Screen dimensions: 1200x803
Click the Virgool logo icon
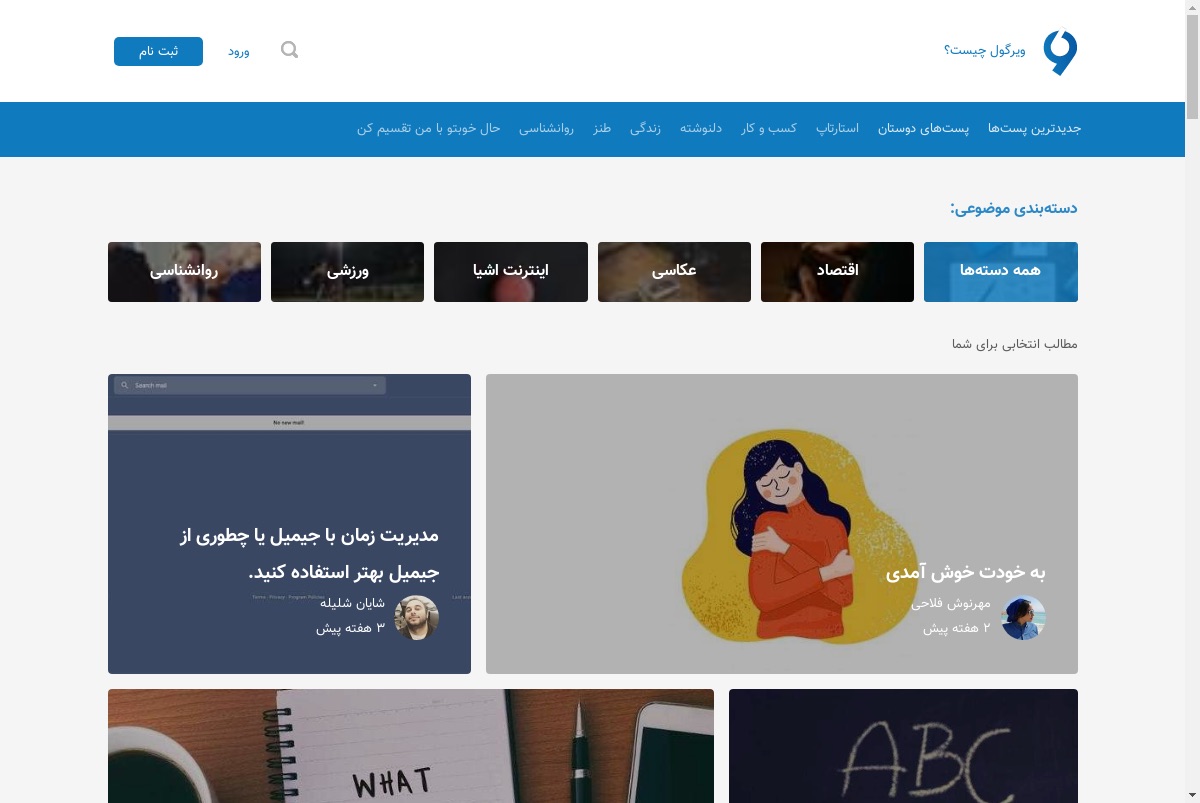1060,52
